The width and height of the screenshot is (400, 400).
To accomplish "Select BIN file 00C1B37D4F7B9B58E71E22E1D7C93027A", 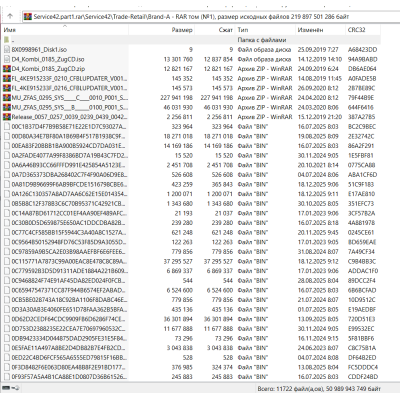I will pyautogui.click(x=69, y=127).
